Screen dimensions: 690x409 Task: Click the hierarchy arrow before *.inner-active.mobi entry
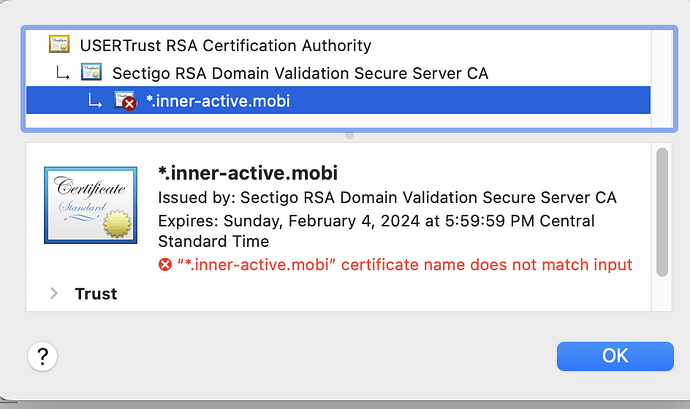(95, 100)
